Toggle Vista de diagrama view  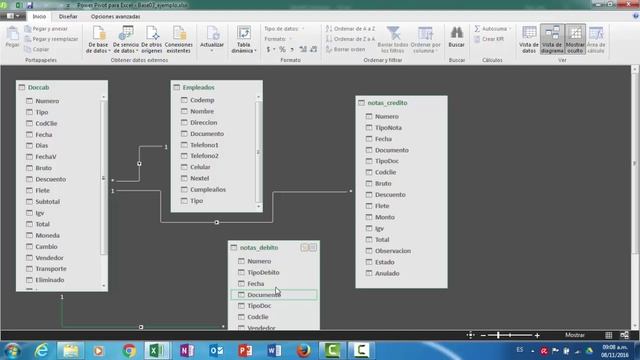coord(552,39)
